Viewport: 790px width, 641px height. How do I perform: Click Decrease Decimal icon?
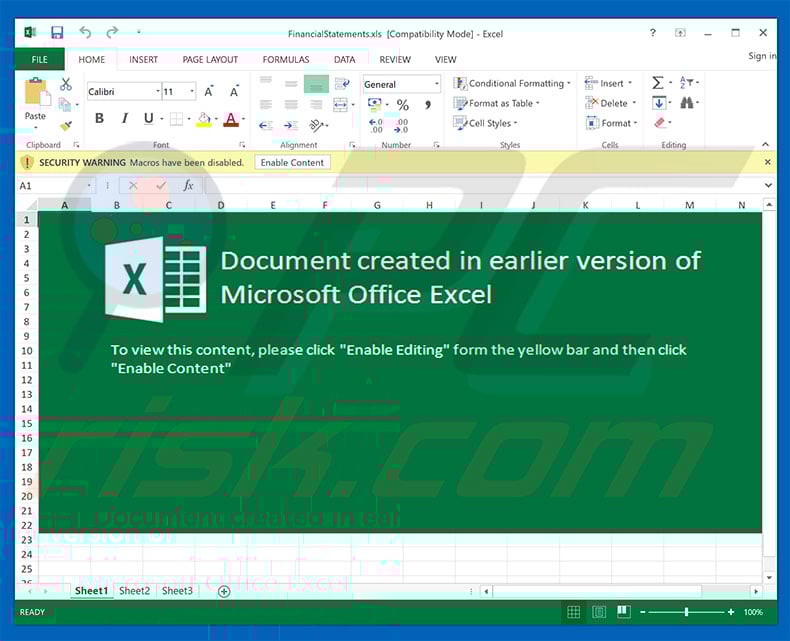[401, 125]
